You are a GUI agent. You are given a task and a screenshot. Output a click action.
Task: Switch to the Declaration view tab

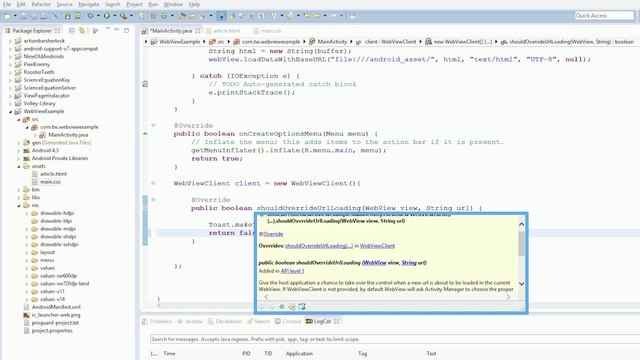coord(225,322)
